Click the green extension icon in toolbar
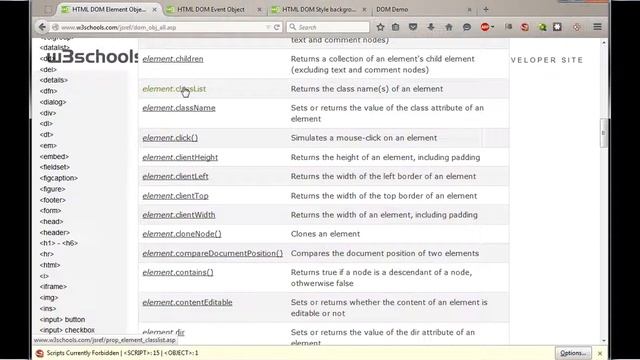This screenshot has width=640, height=360. click(542, 27)
